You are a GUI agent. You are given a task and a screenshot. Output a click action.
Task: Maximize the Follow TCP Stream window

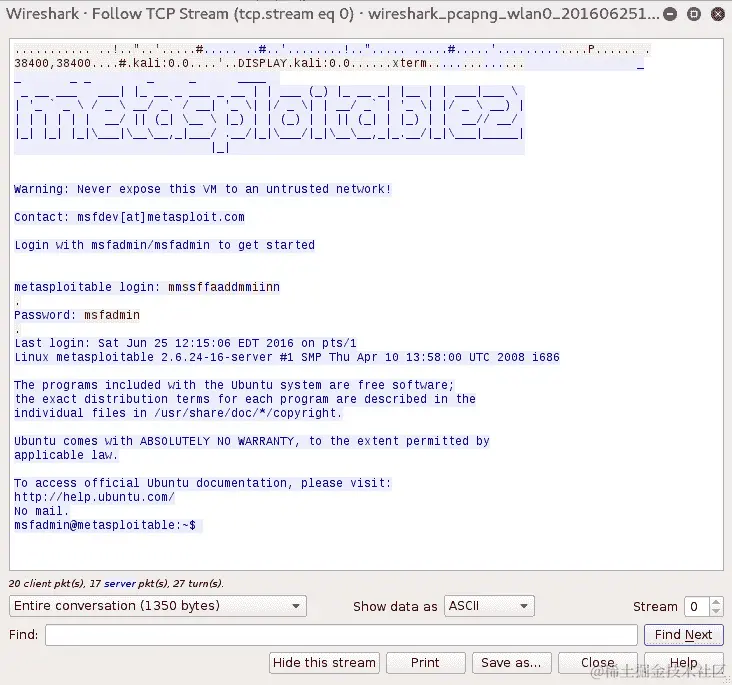[x=694, y=14]
